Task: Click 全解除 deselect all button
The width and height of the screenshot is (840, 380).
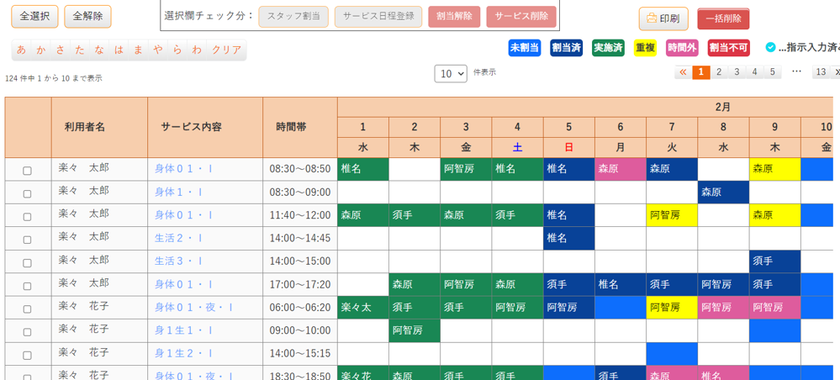Action: pos(88,17)
